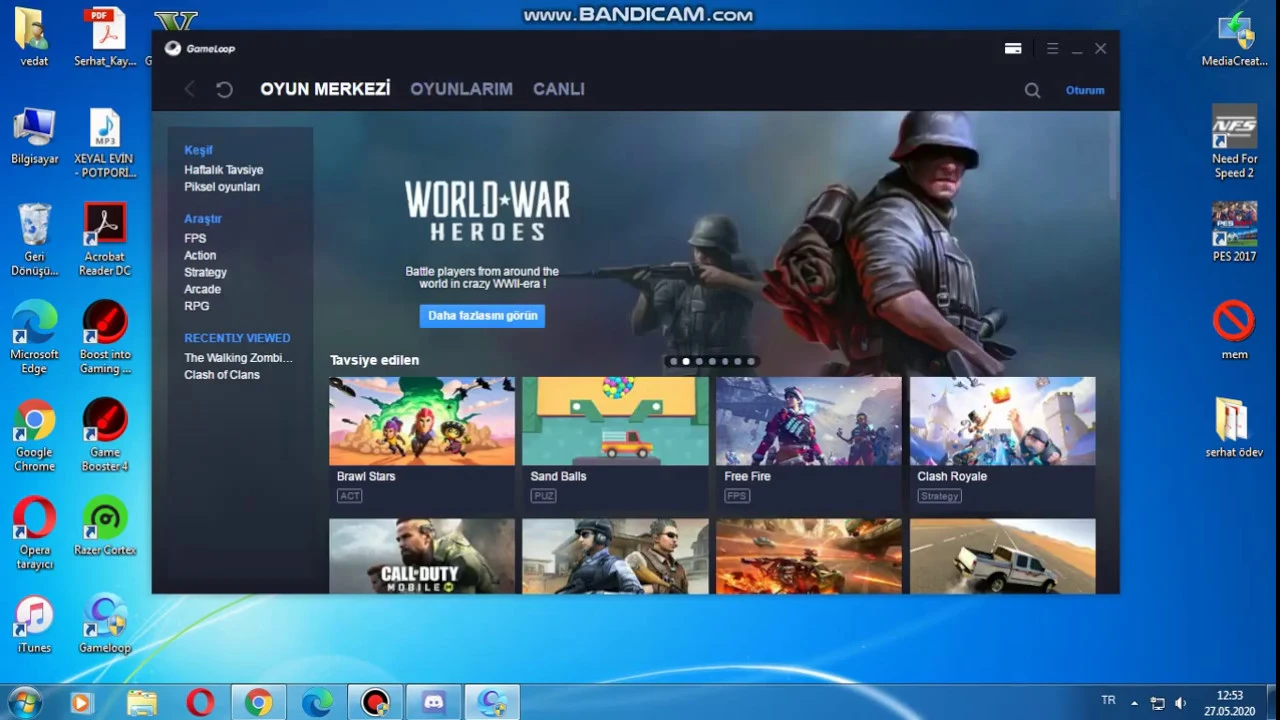Click Discord in the taskbar
Screen dimensions: 1280x720
coord(434,702)
